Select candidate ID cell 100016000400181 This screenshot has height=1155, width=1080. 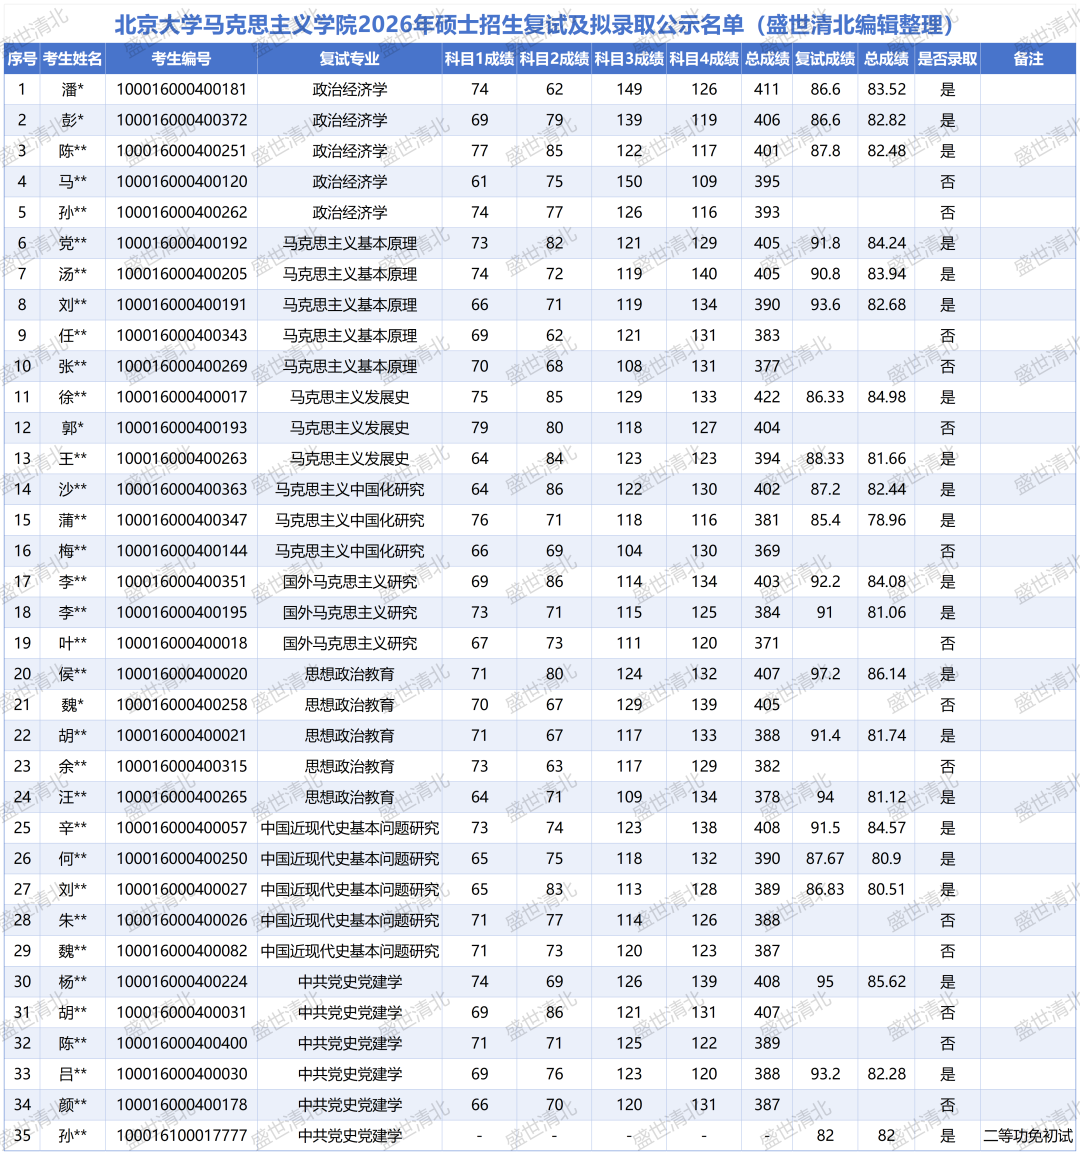click(x=181, y=90)
